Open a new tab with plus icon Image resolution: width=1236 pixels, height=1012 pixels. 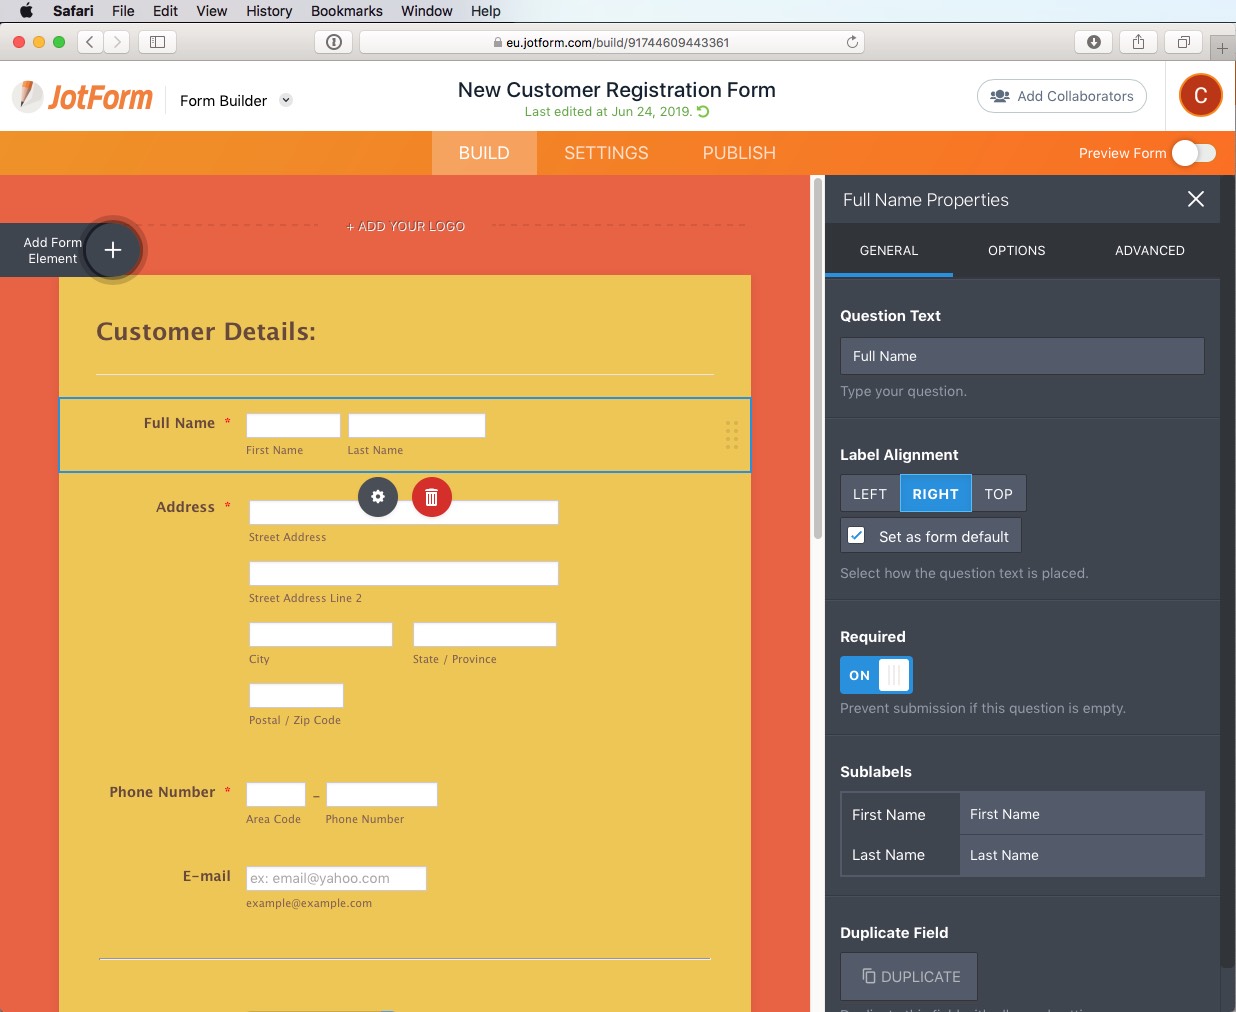point(1222,48)
